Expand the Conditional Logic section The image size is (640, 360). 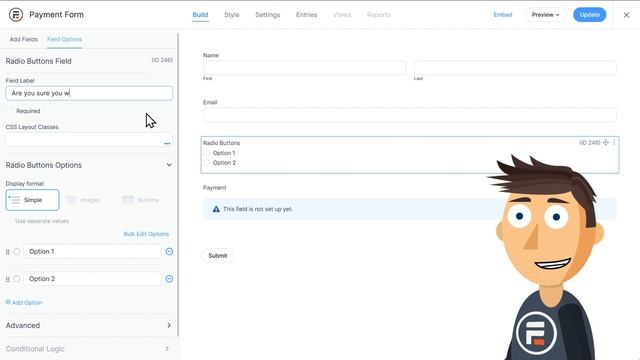tap(167, 349)
